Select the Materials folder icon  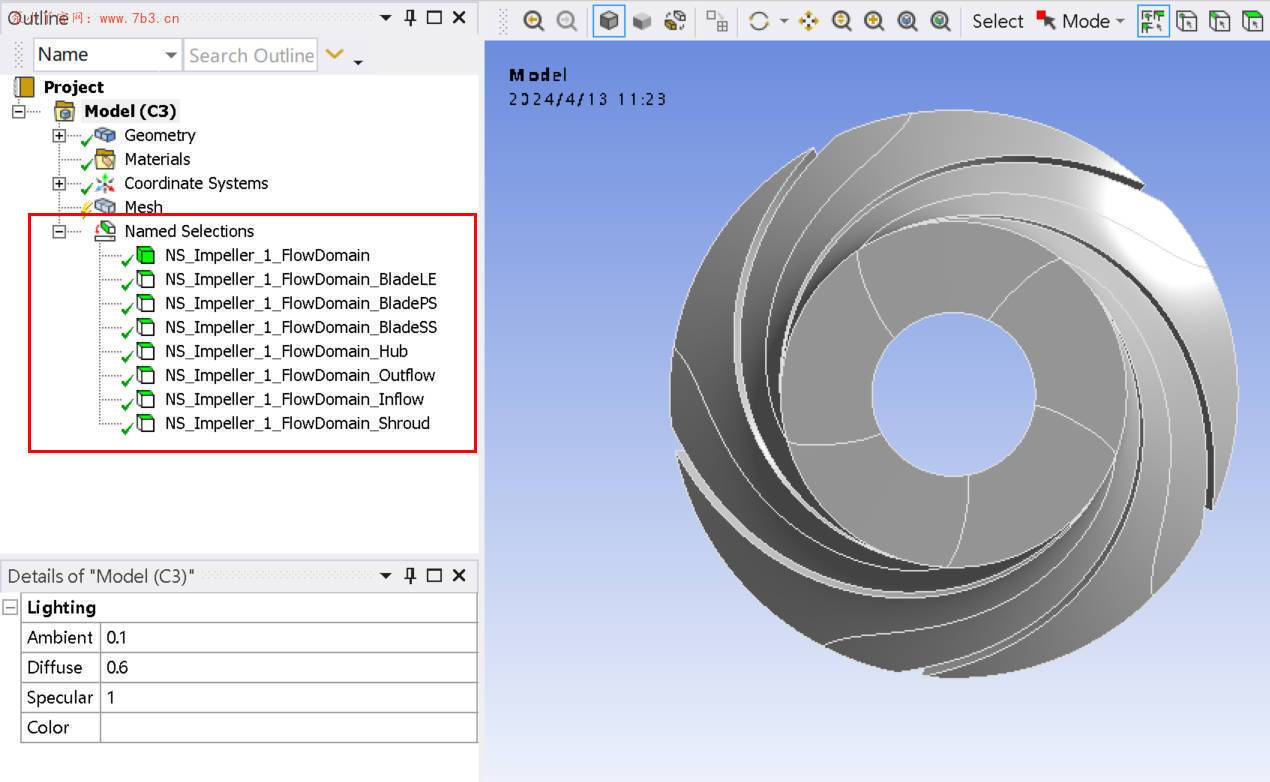(x=105, y=159)
